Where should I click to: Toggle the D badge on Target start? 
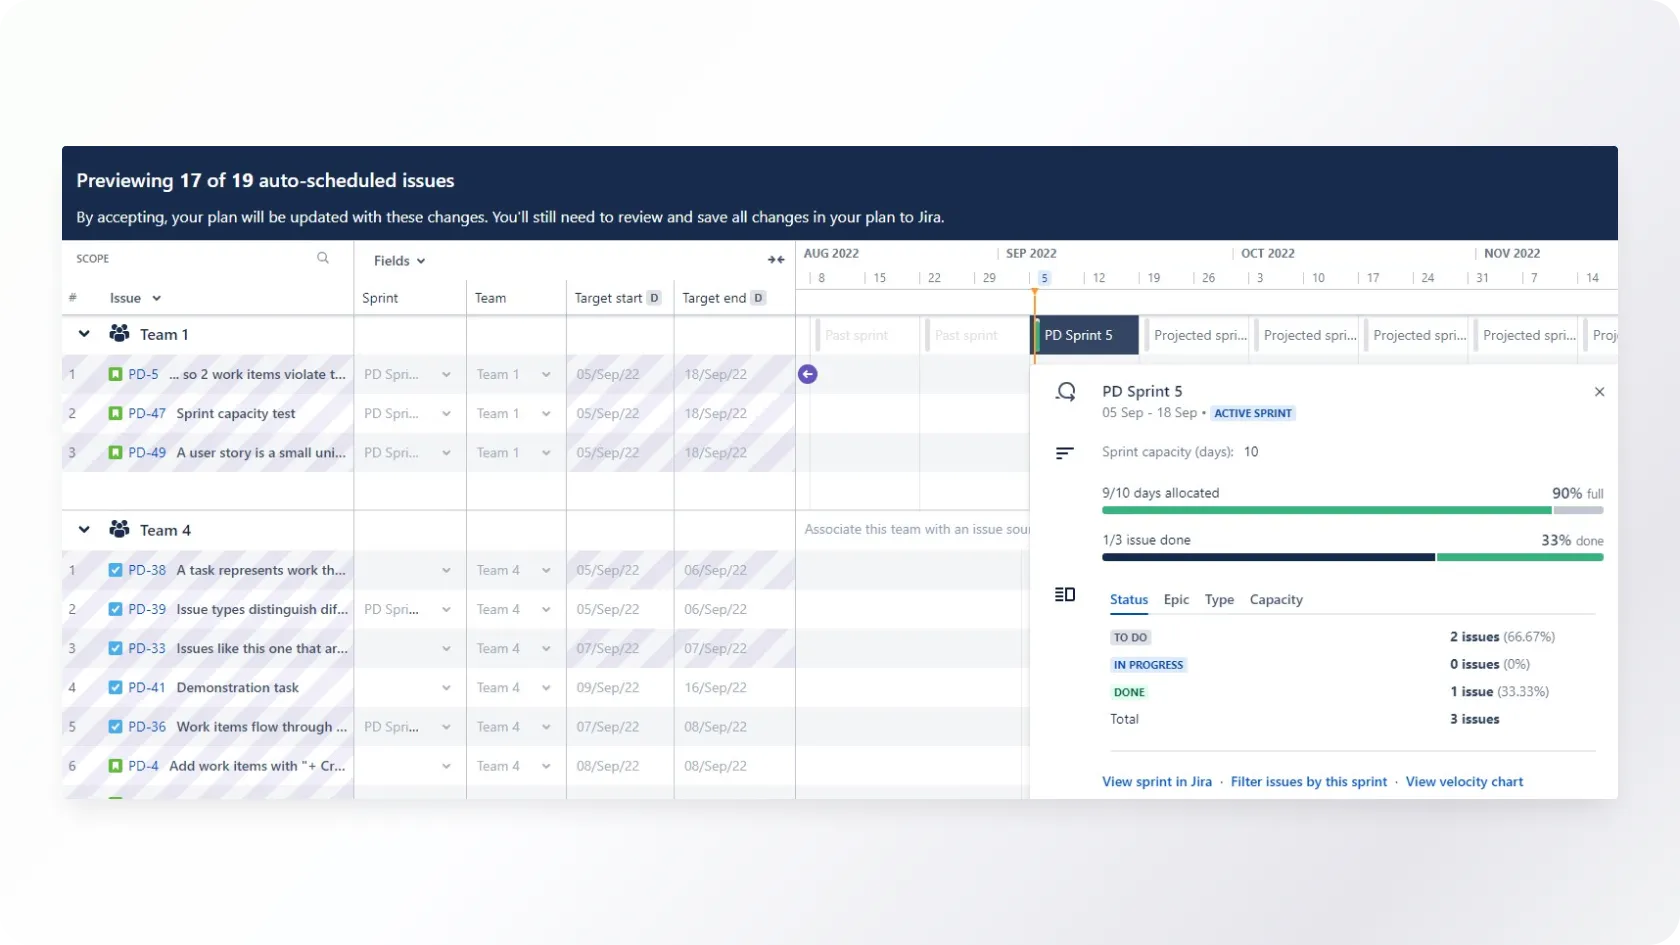(654, 298)
